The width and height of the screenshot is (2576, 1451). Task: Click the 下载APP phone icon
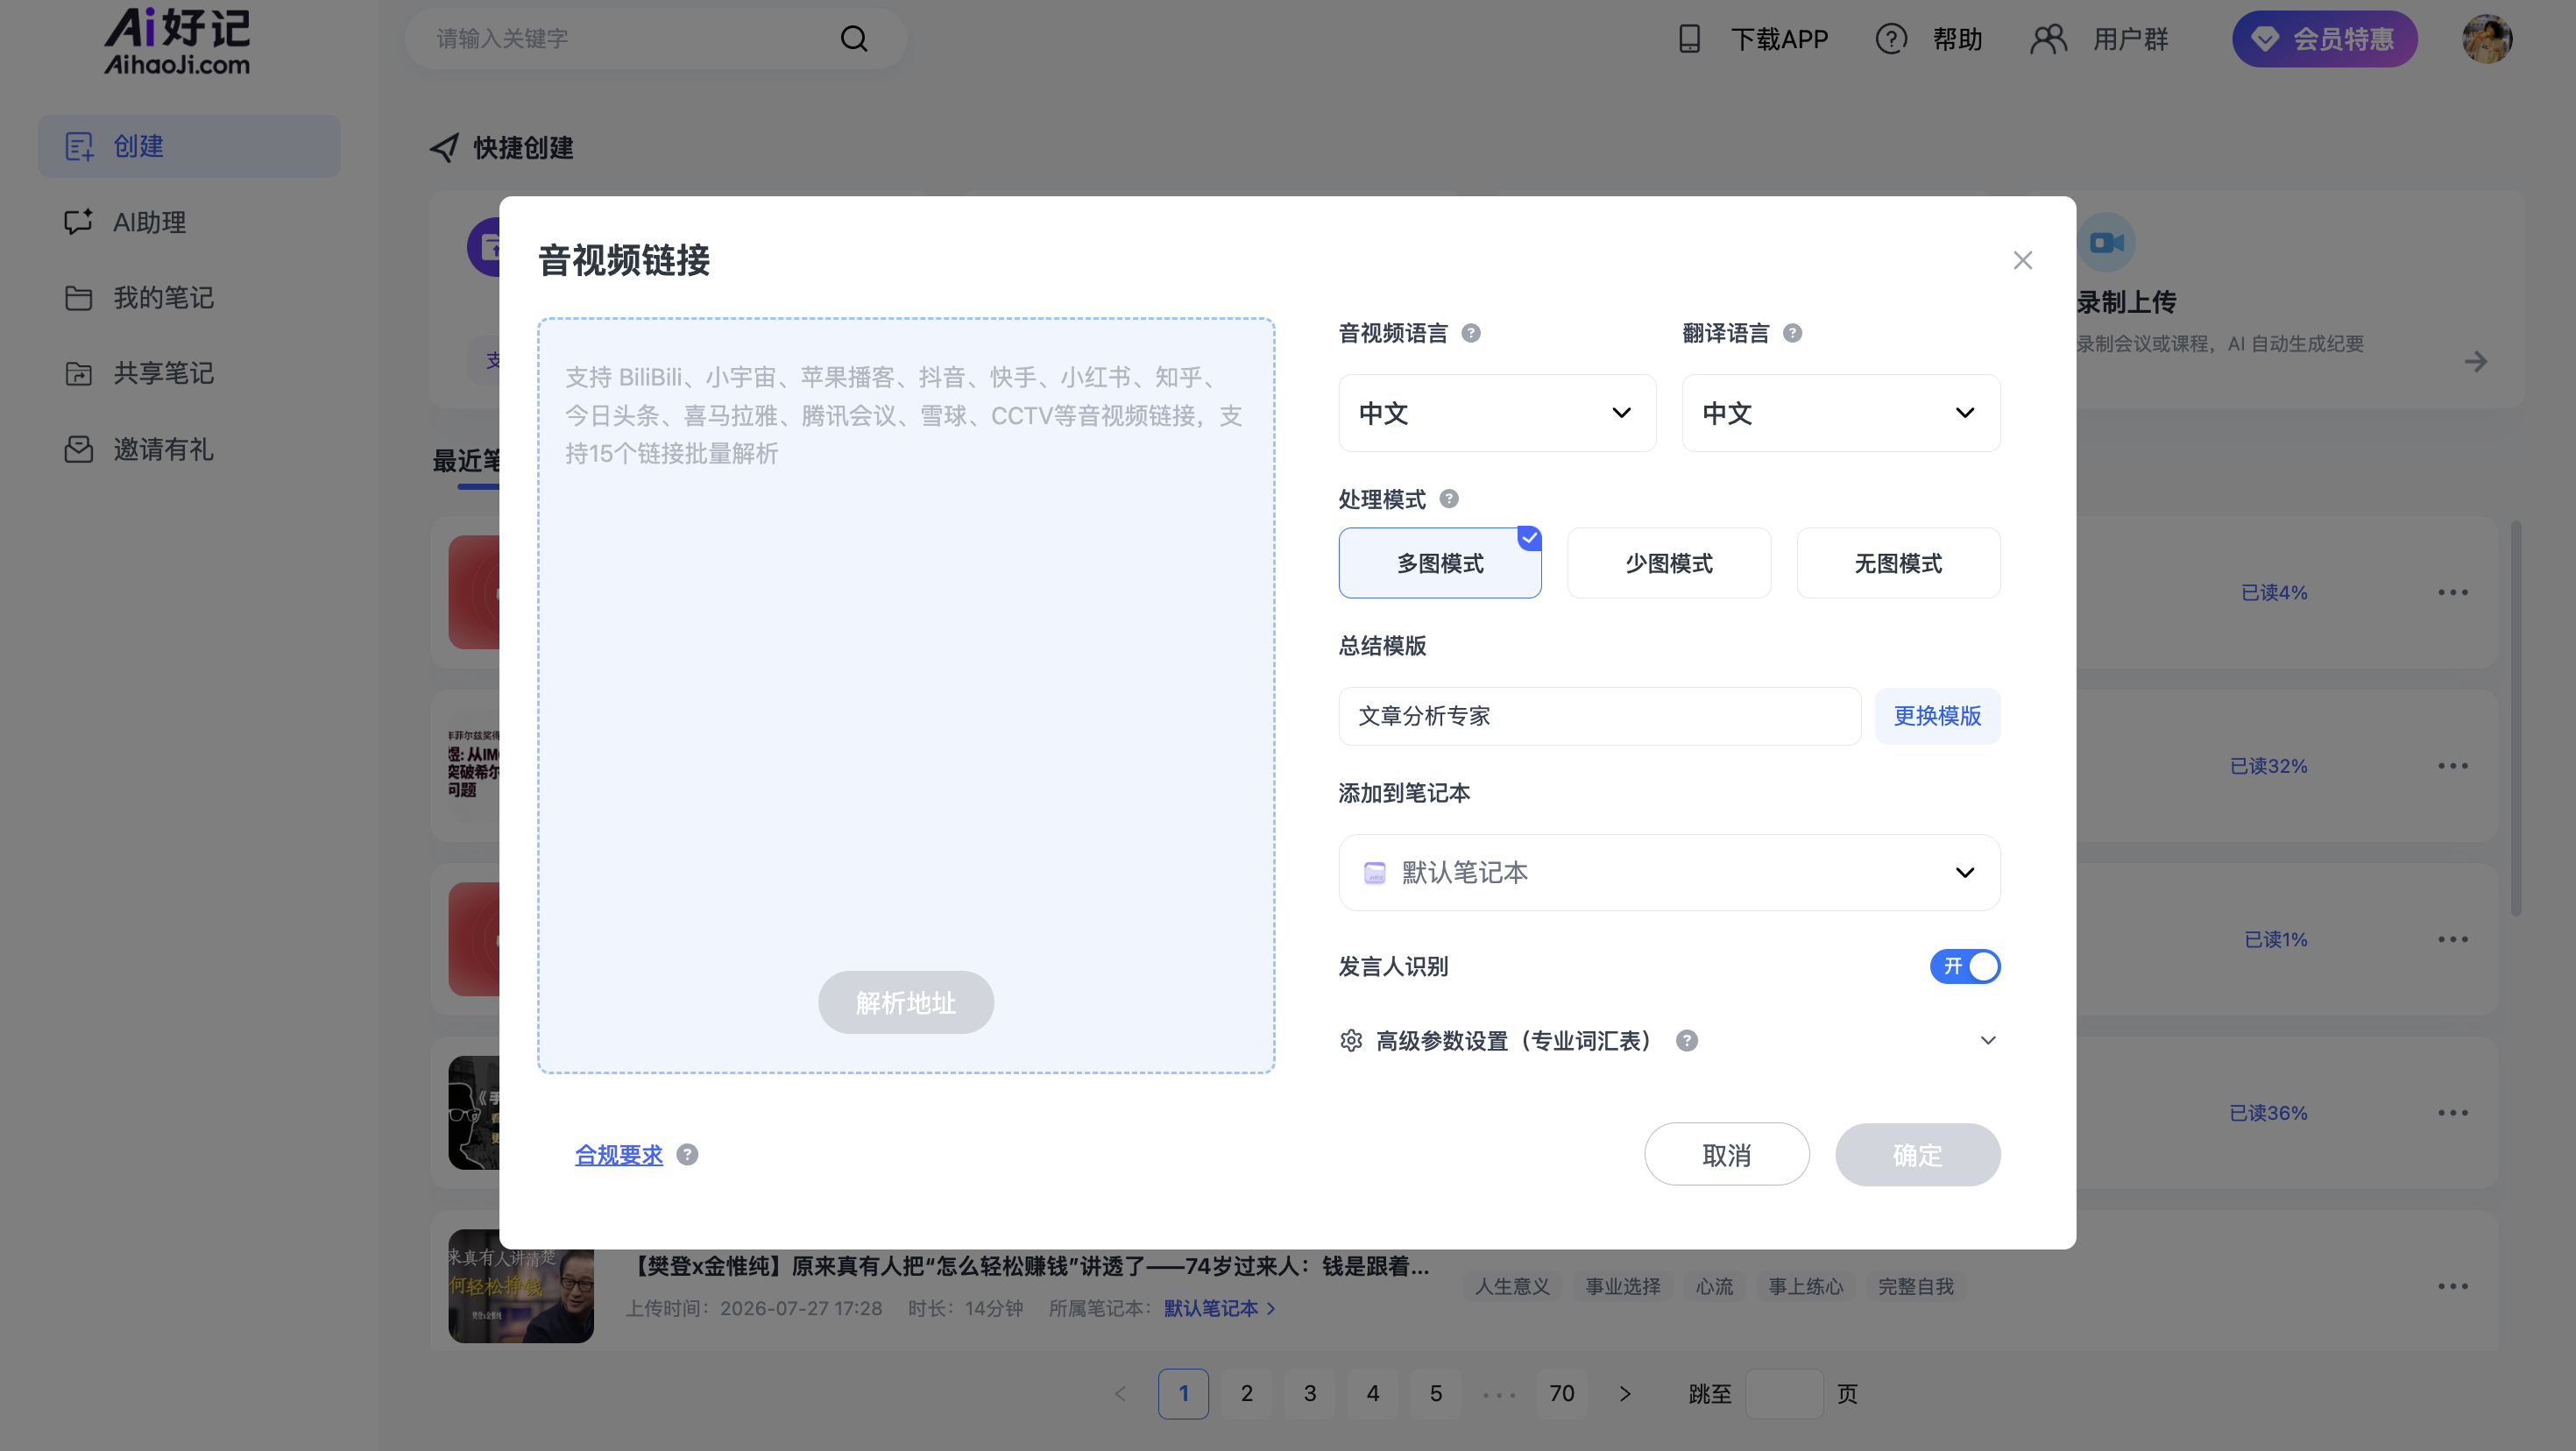click(1689, 39)
